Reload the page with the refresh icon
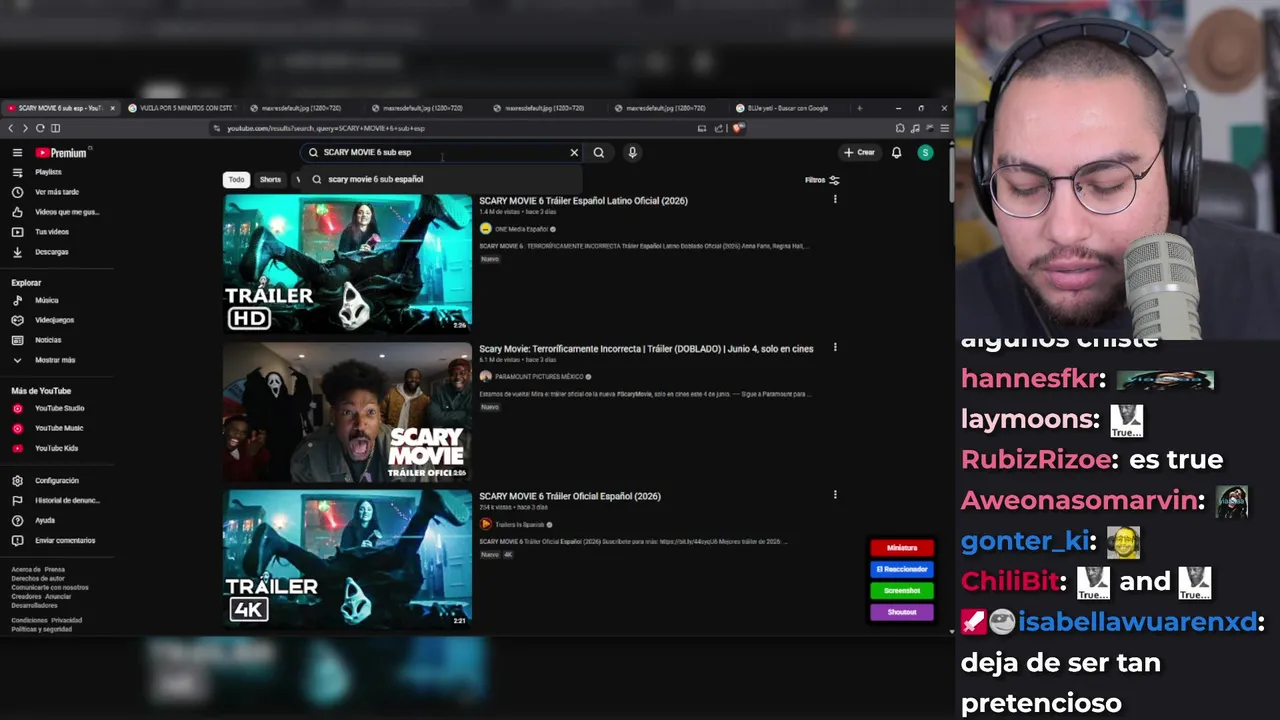The height and width of the screenshot is (720, 1280). click(40, 128)
